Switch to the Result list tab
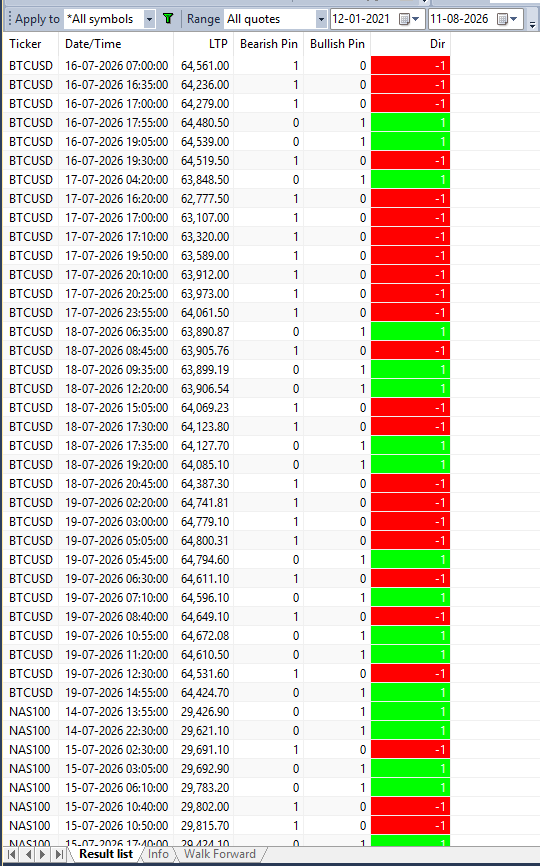The width and height of the screenshot is (540, 866). click(105, 854)
